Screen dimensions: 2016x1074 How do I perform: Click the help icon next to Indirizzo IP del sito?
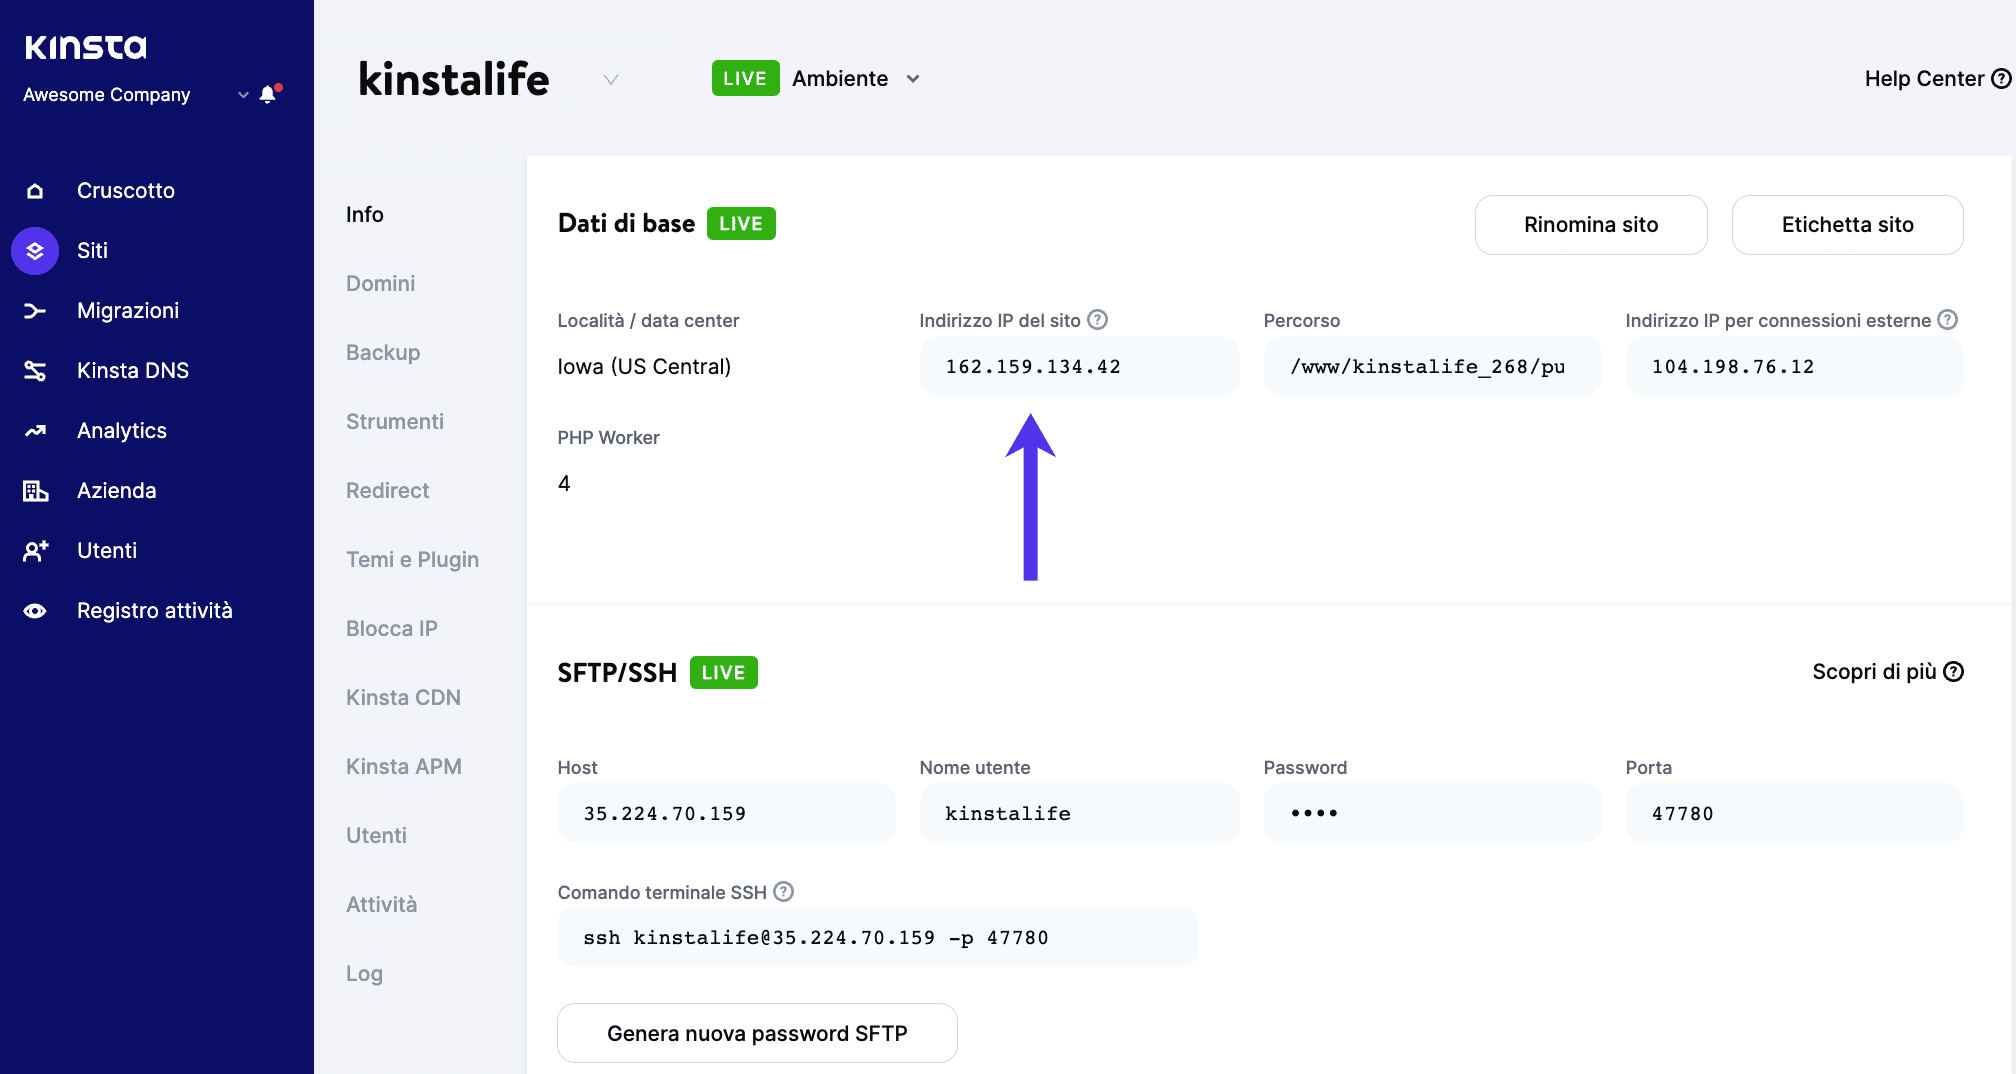tap(1098, 319)
